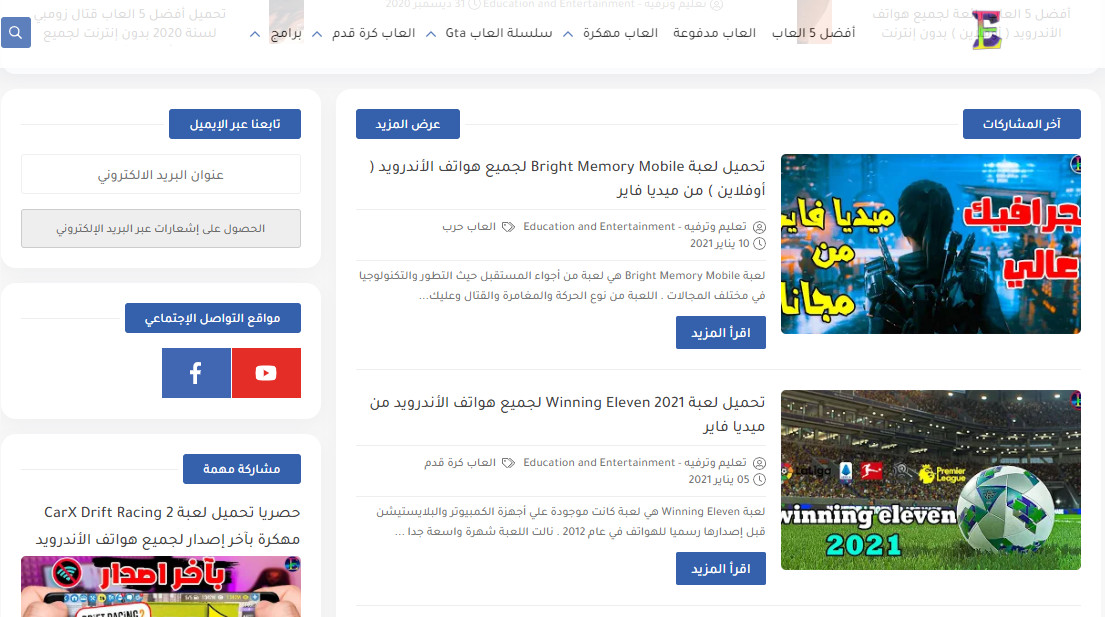
Task: Click email notifications subscribe button
Action: [x=161, y=228]
